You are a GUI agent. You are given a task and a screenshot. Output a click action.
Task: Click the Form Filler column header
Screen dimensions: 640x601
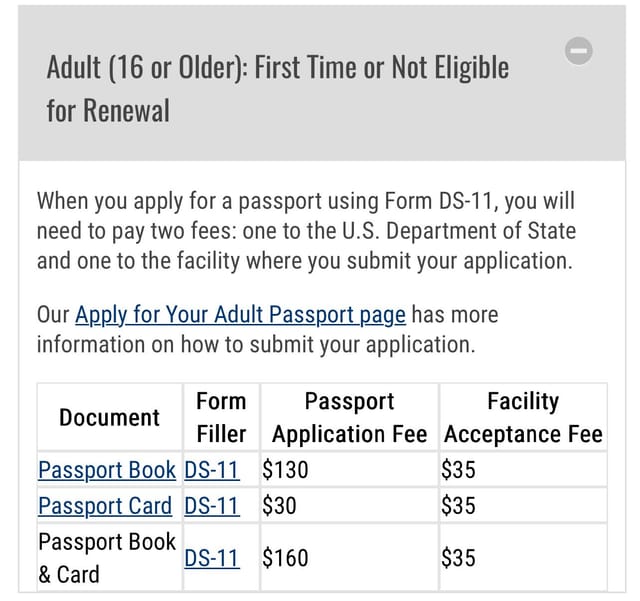point(221,417)
